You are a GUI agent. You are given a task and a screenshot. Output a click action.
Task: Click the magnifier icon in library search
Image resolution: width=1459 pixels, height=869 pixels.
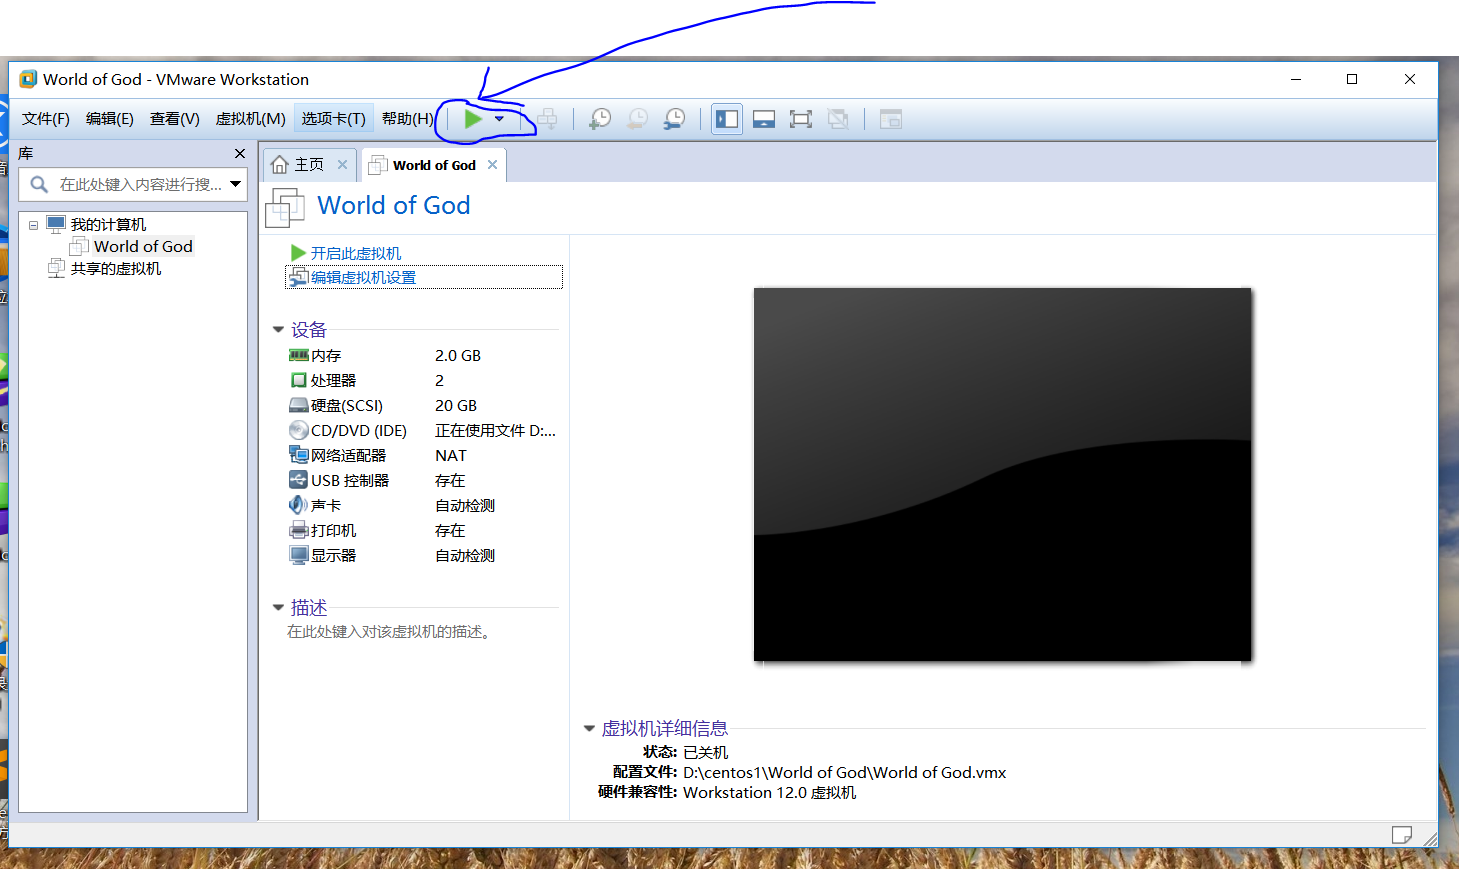point(39,184)
